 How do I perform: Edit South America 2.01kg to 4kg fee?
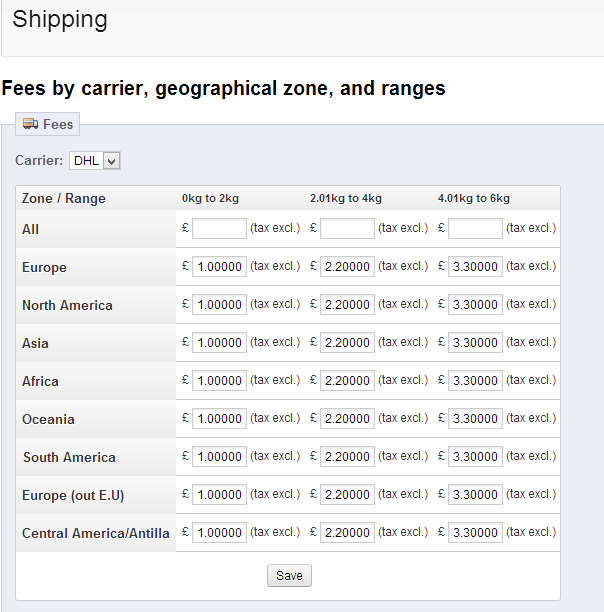click(347, 457)
